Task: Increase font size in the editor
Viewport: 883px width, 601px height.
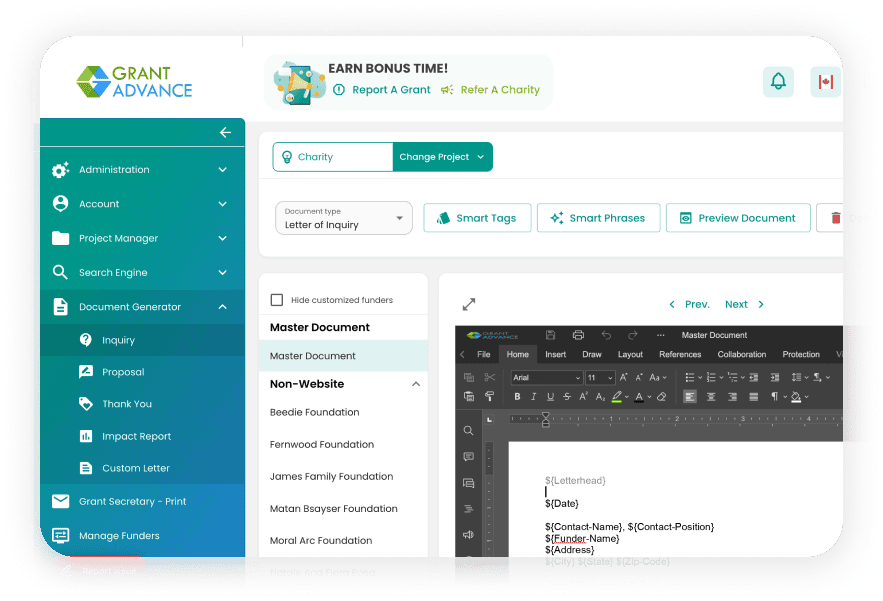Action: (623, 377)
